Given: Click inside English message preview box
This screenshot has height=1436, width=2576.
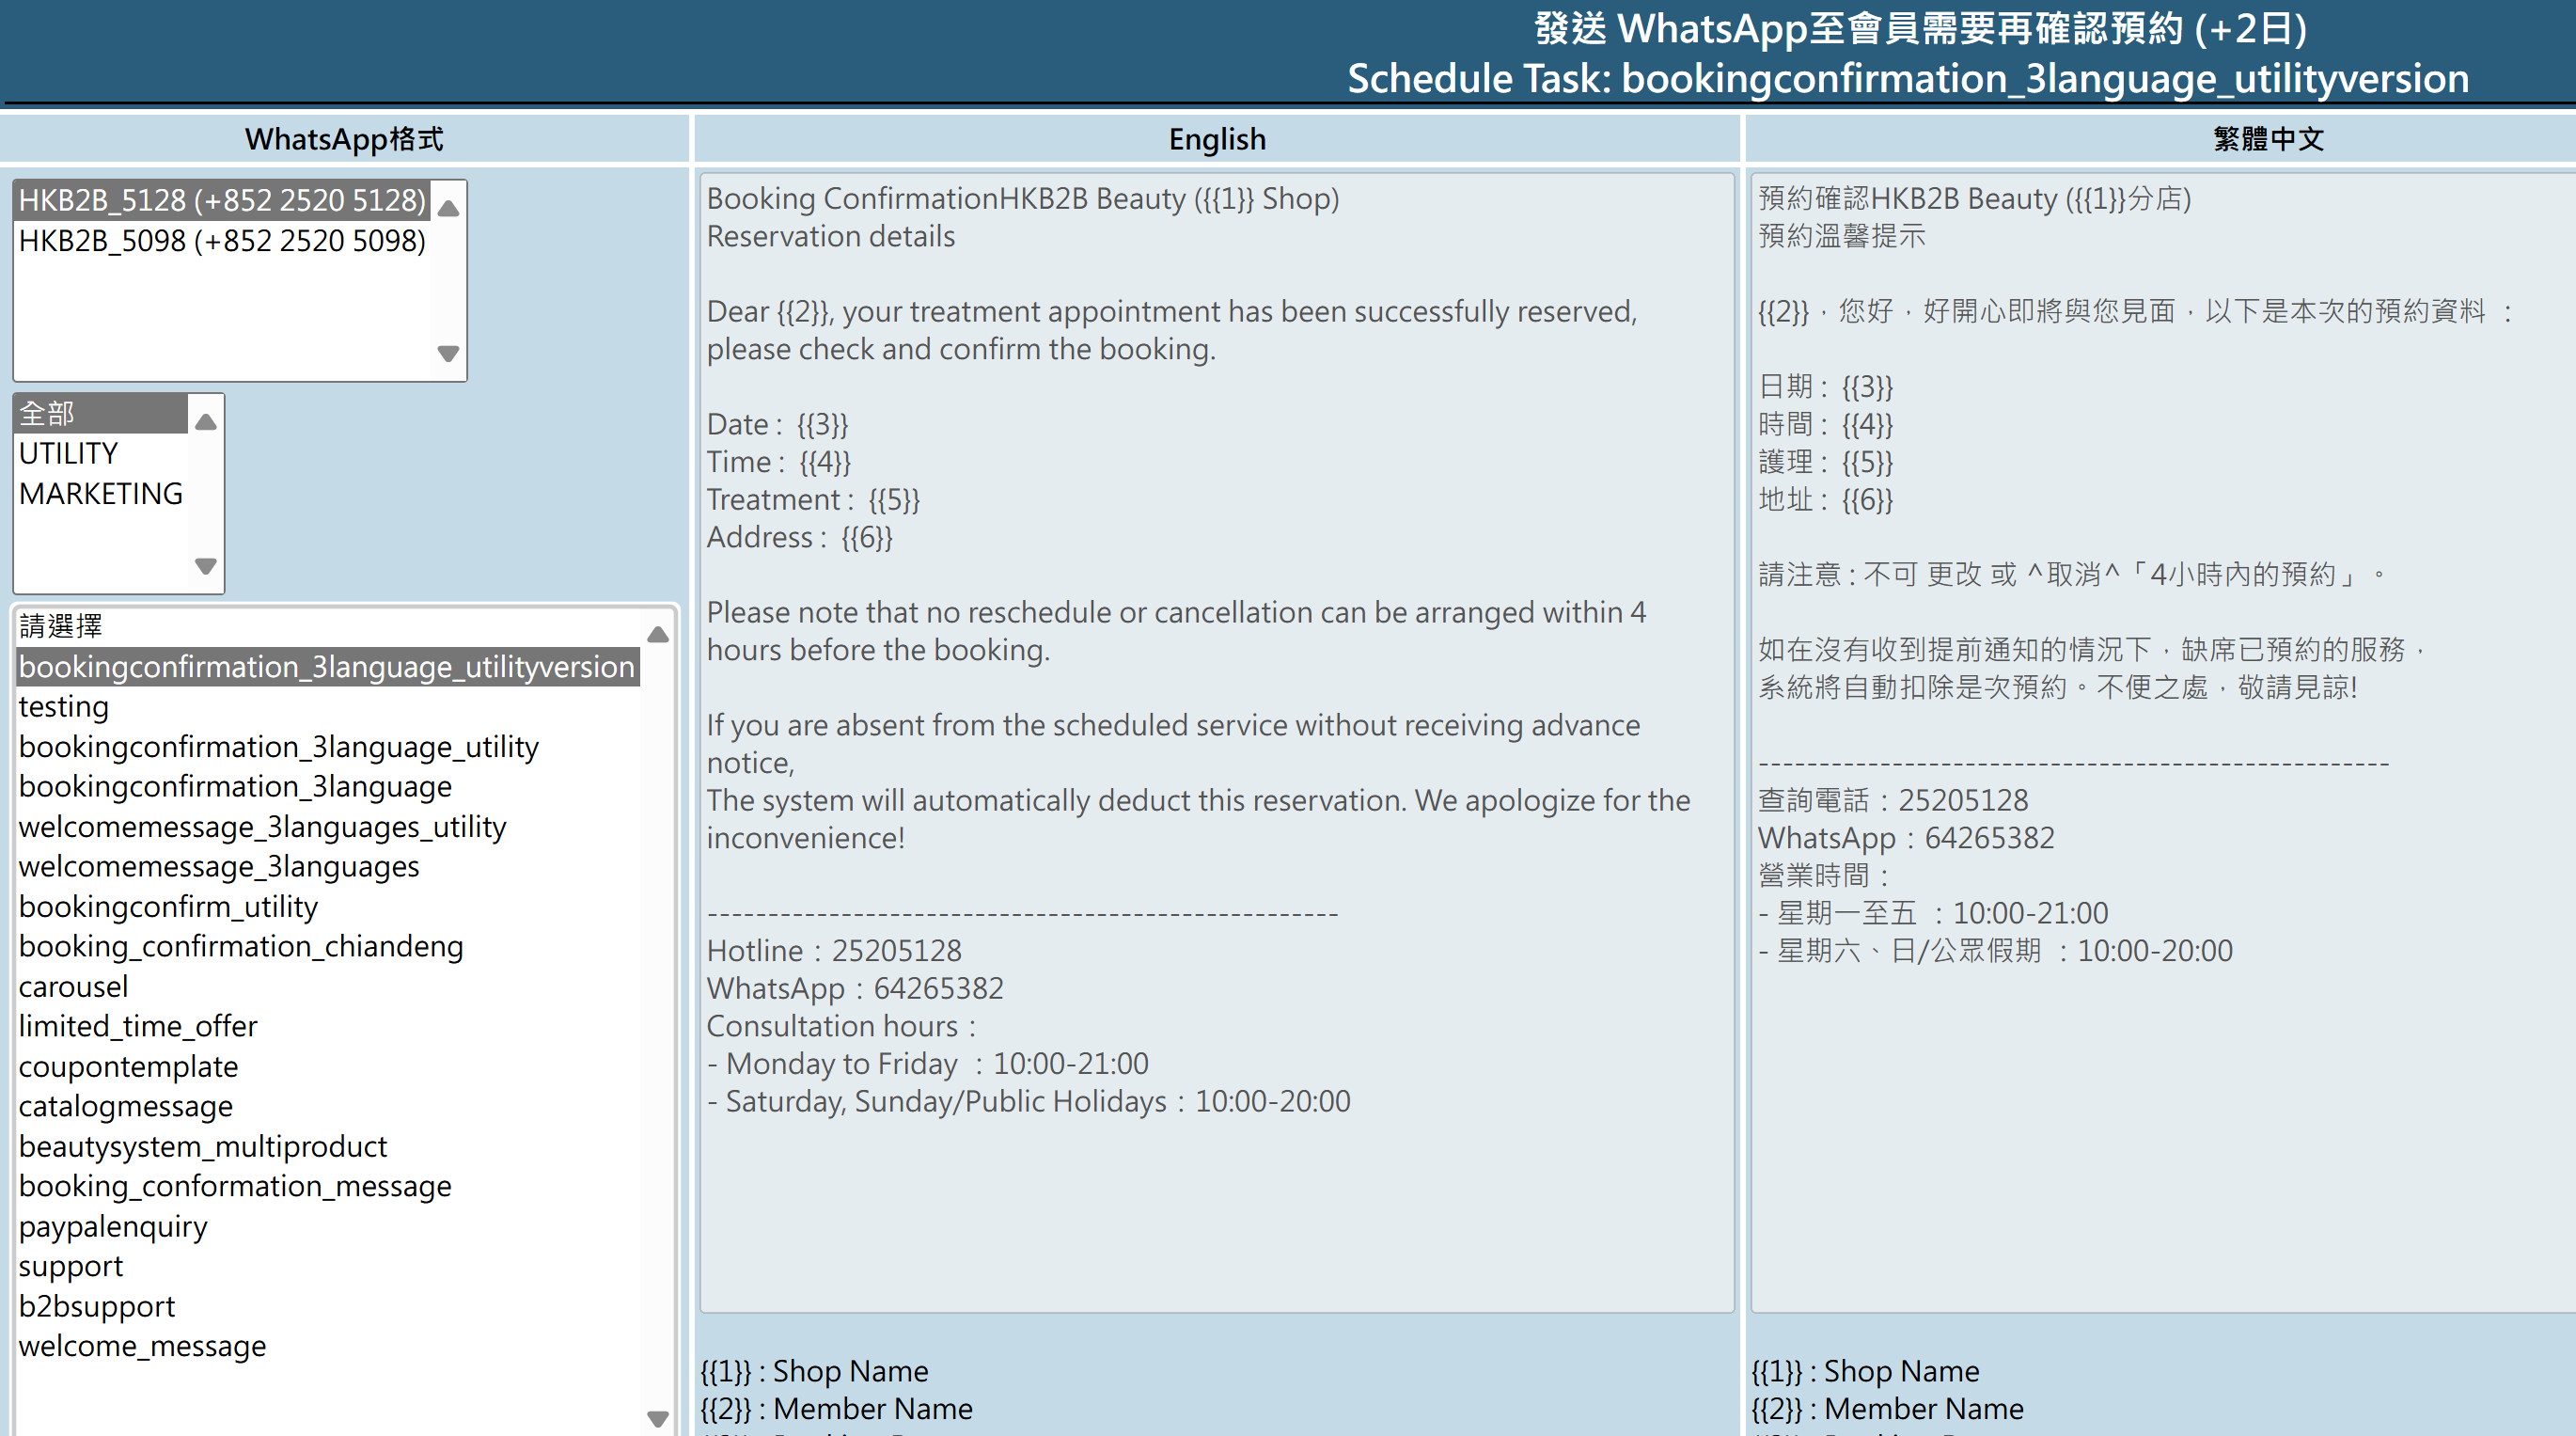Looking at the screenshot, I should [x=1217, y=743].
